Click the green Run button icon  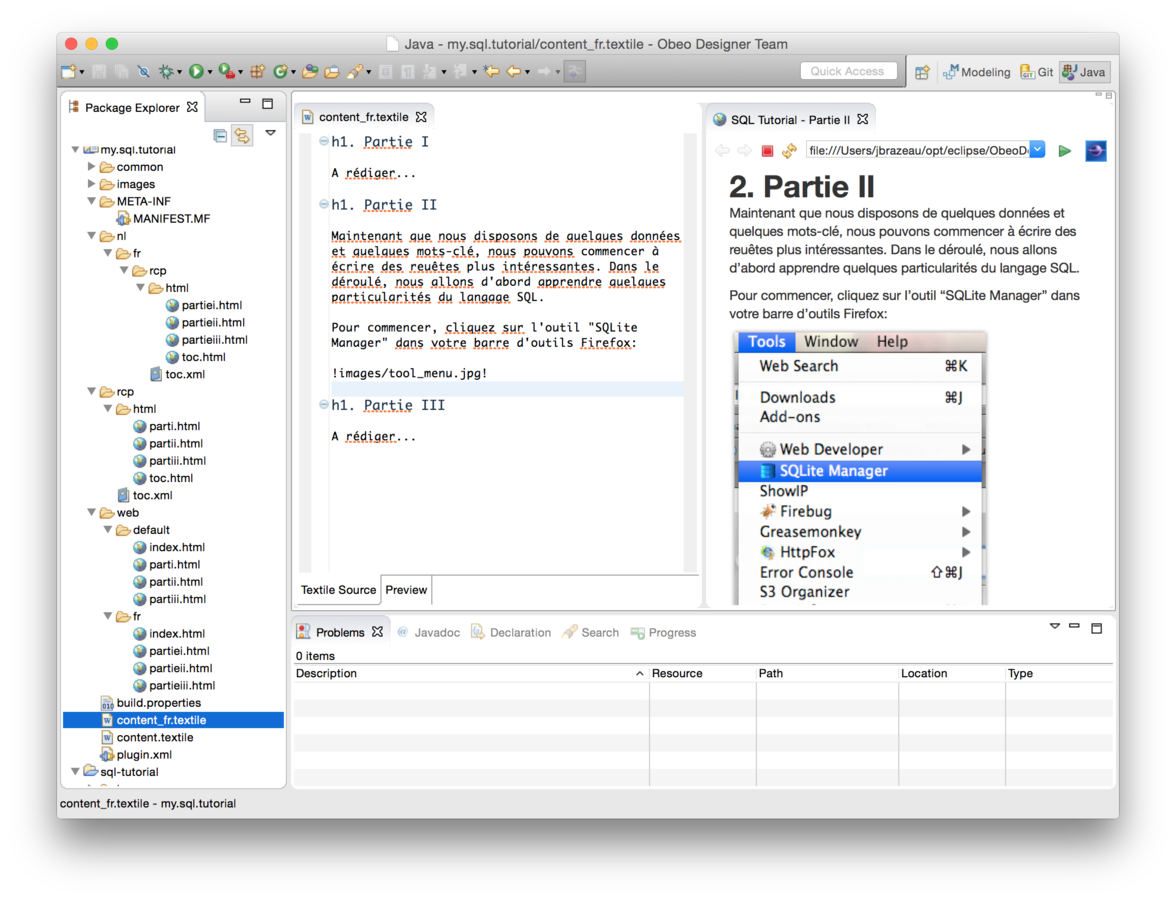pyautogui.click(x=196, y=71)
